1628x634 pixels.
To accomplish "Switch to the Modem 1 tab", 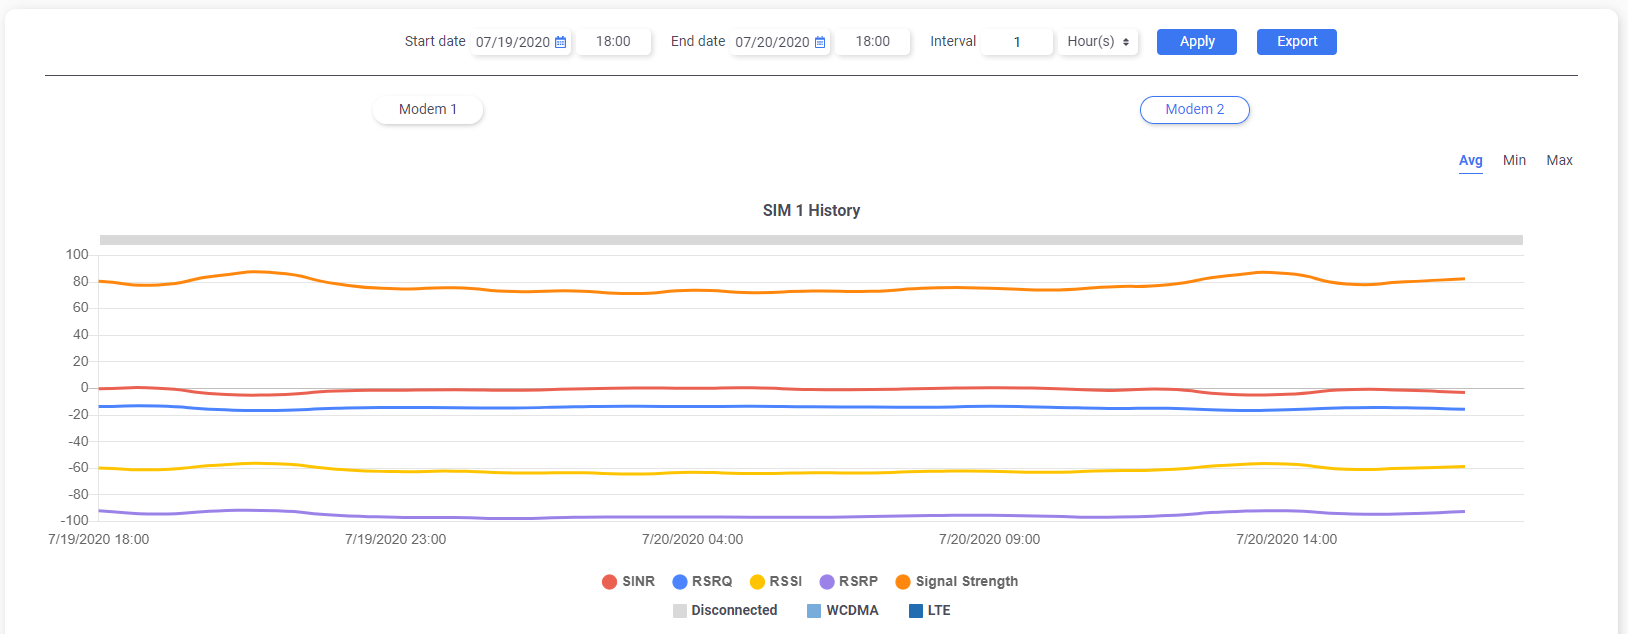I will (428, 110).
